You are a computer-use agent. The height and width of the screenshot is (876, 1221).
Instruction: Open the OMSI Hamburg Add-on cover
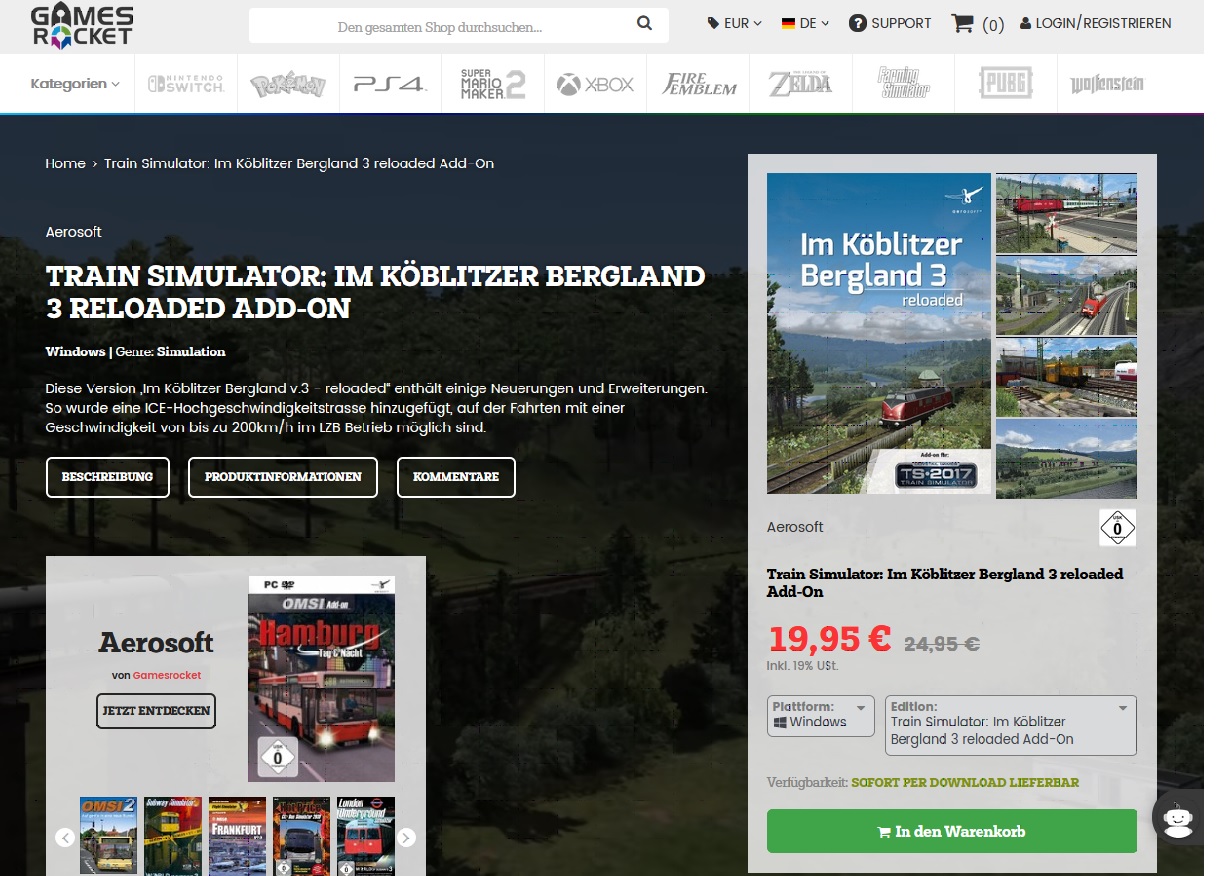[321, 679]
